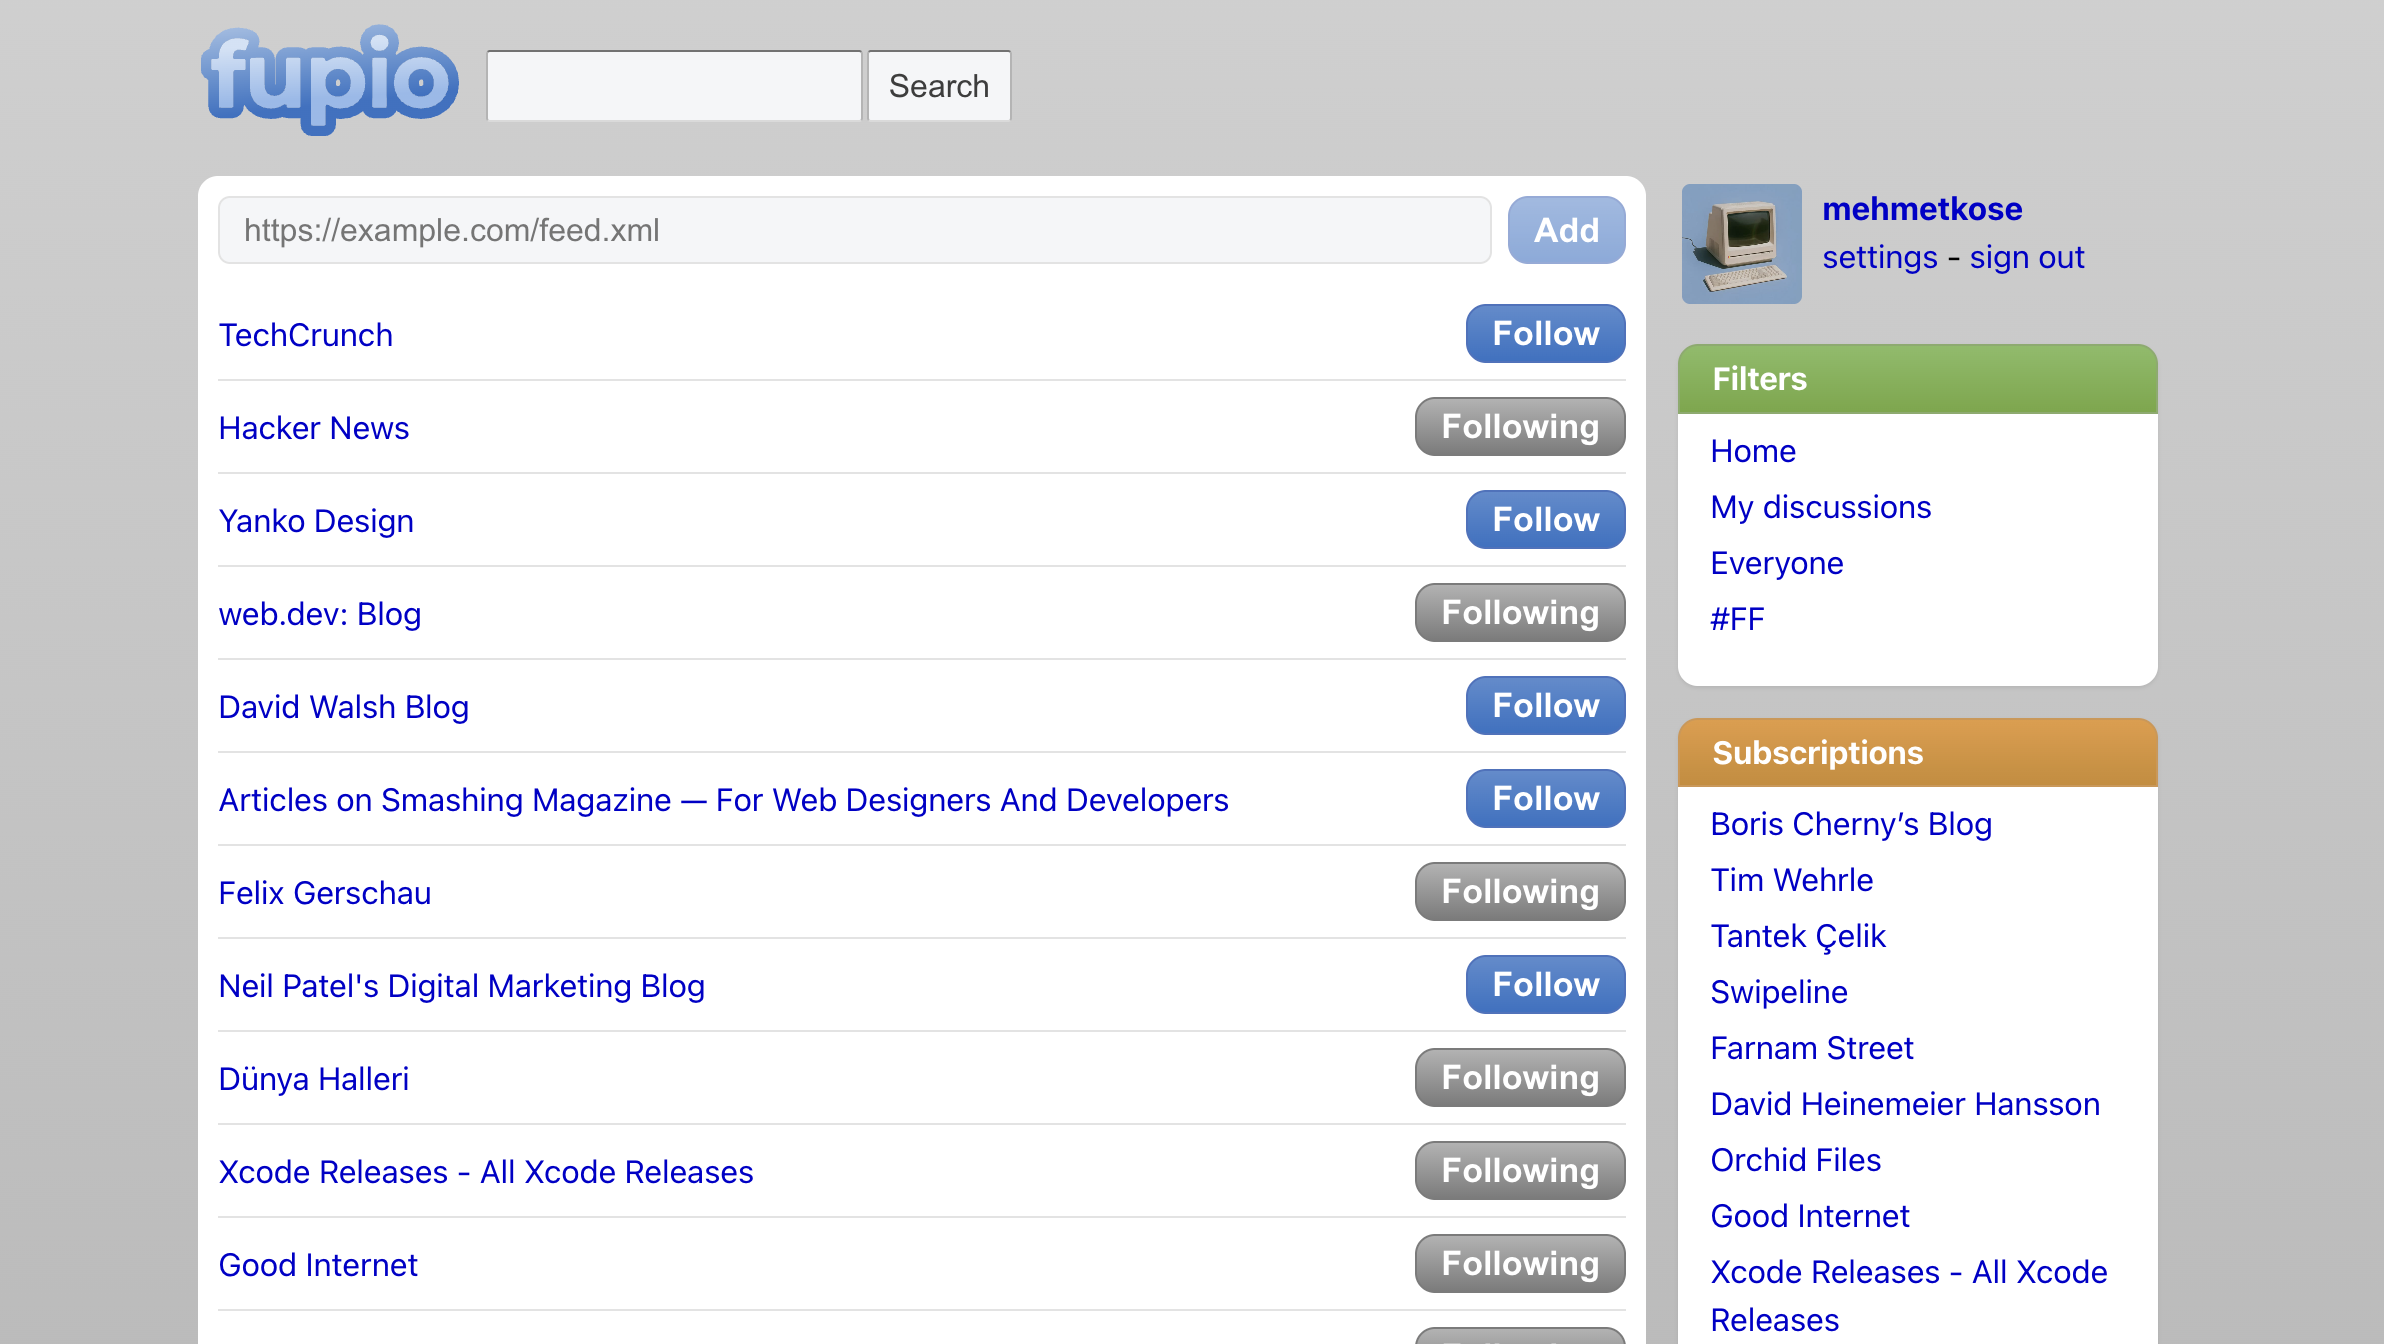Click the Search button

click(x=939, y=86)
